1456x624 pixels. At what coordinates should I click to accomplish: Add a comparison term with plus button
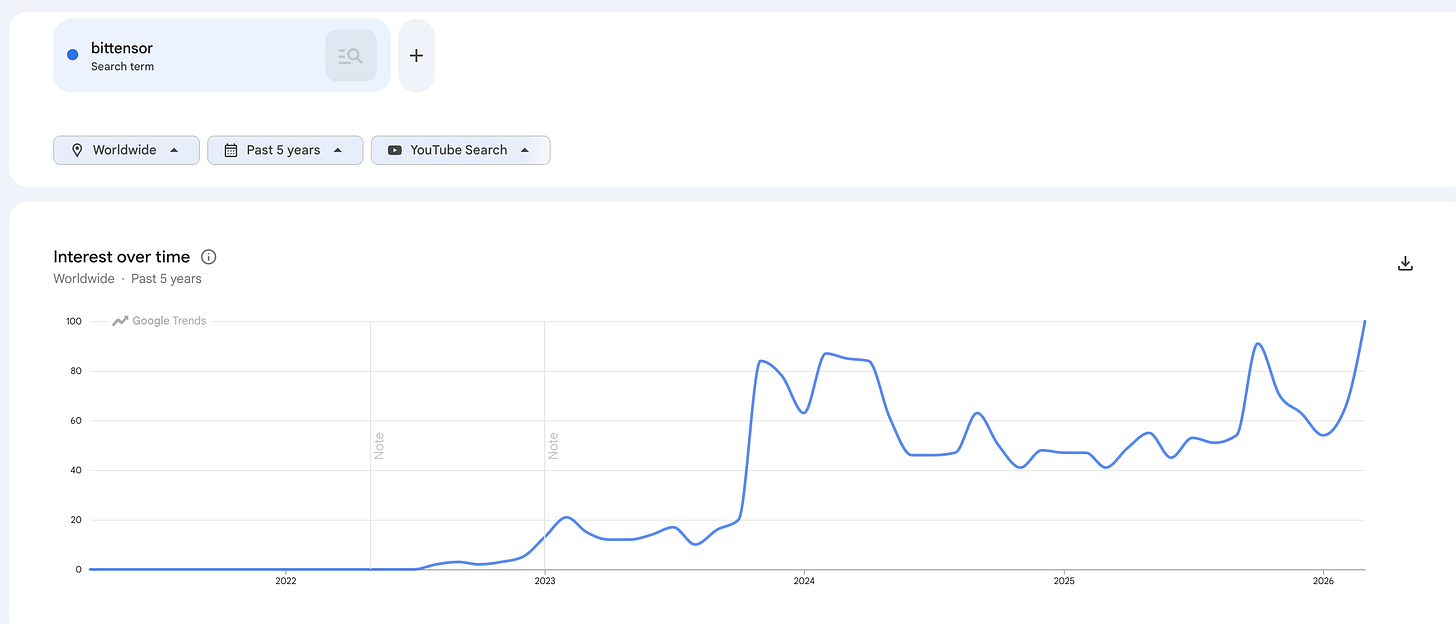tap(416, 56)
